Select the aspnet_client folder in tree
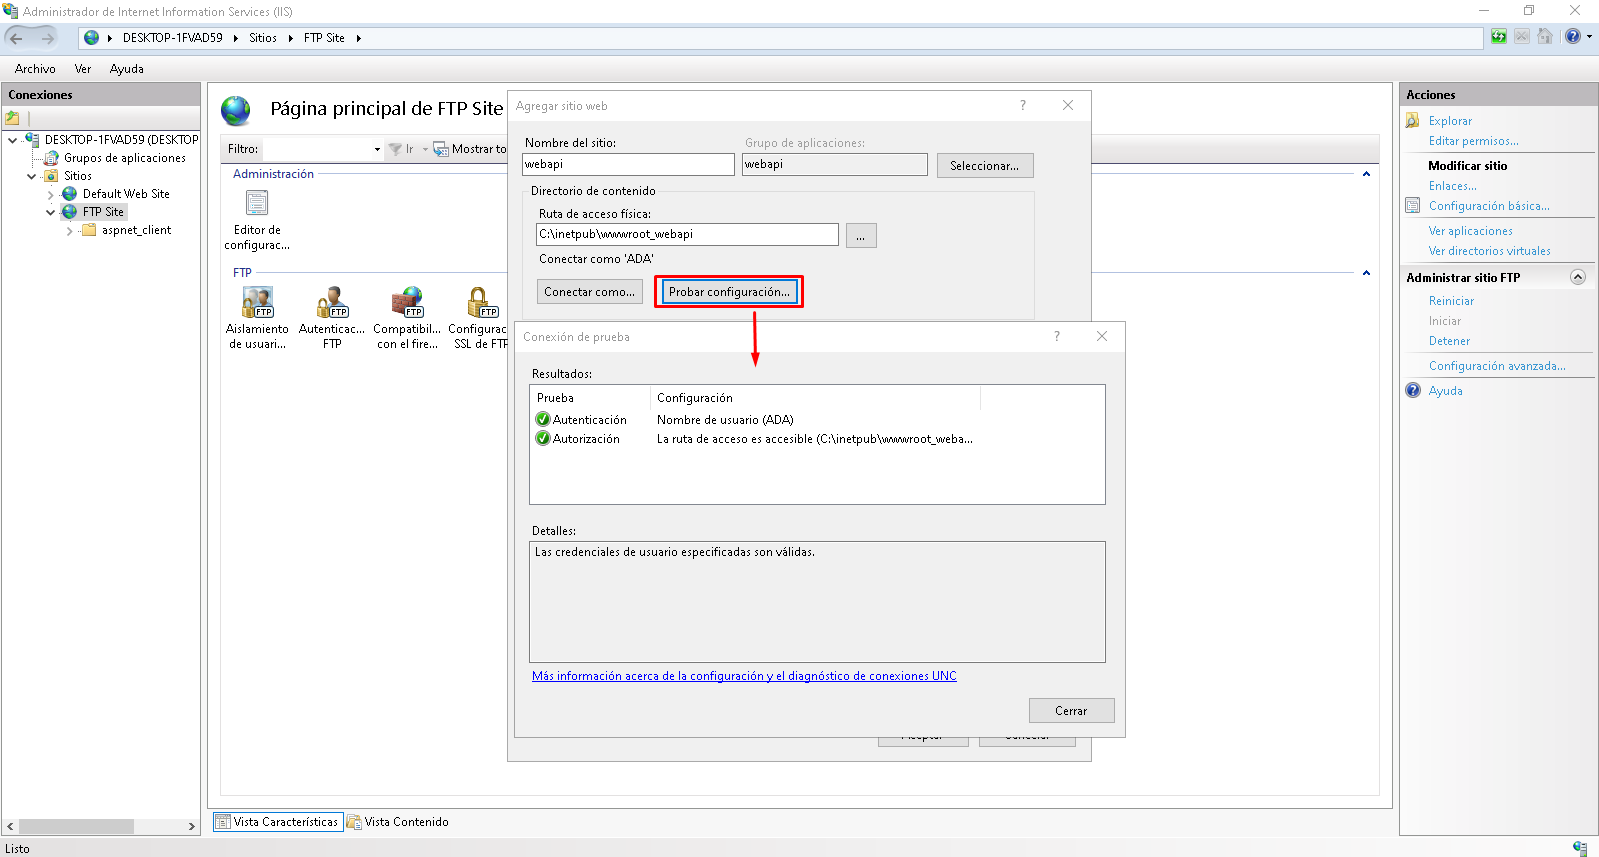Screen dimensions: 1599x857 coord(136,230)
